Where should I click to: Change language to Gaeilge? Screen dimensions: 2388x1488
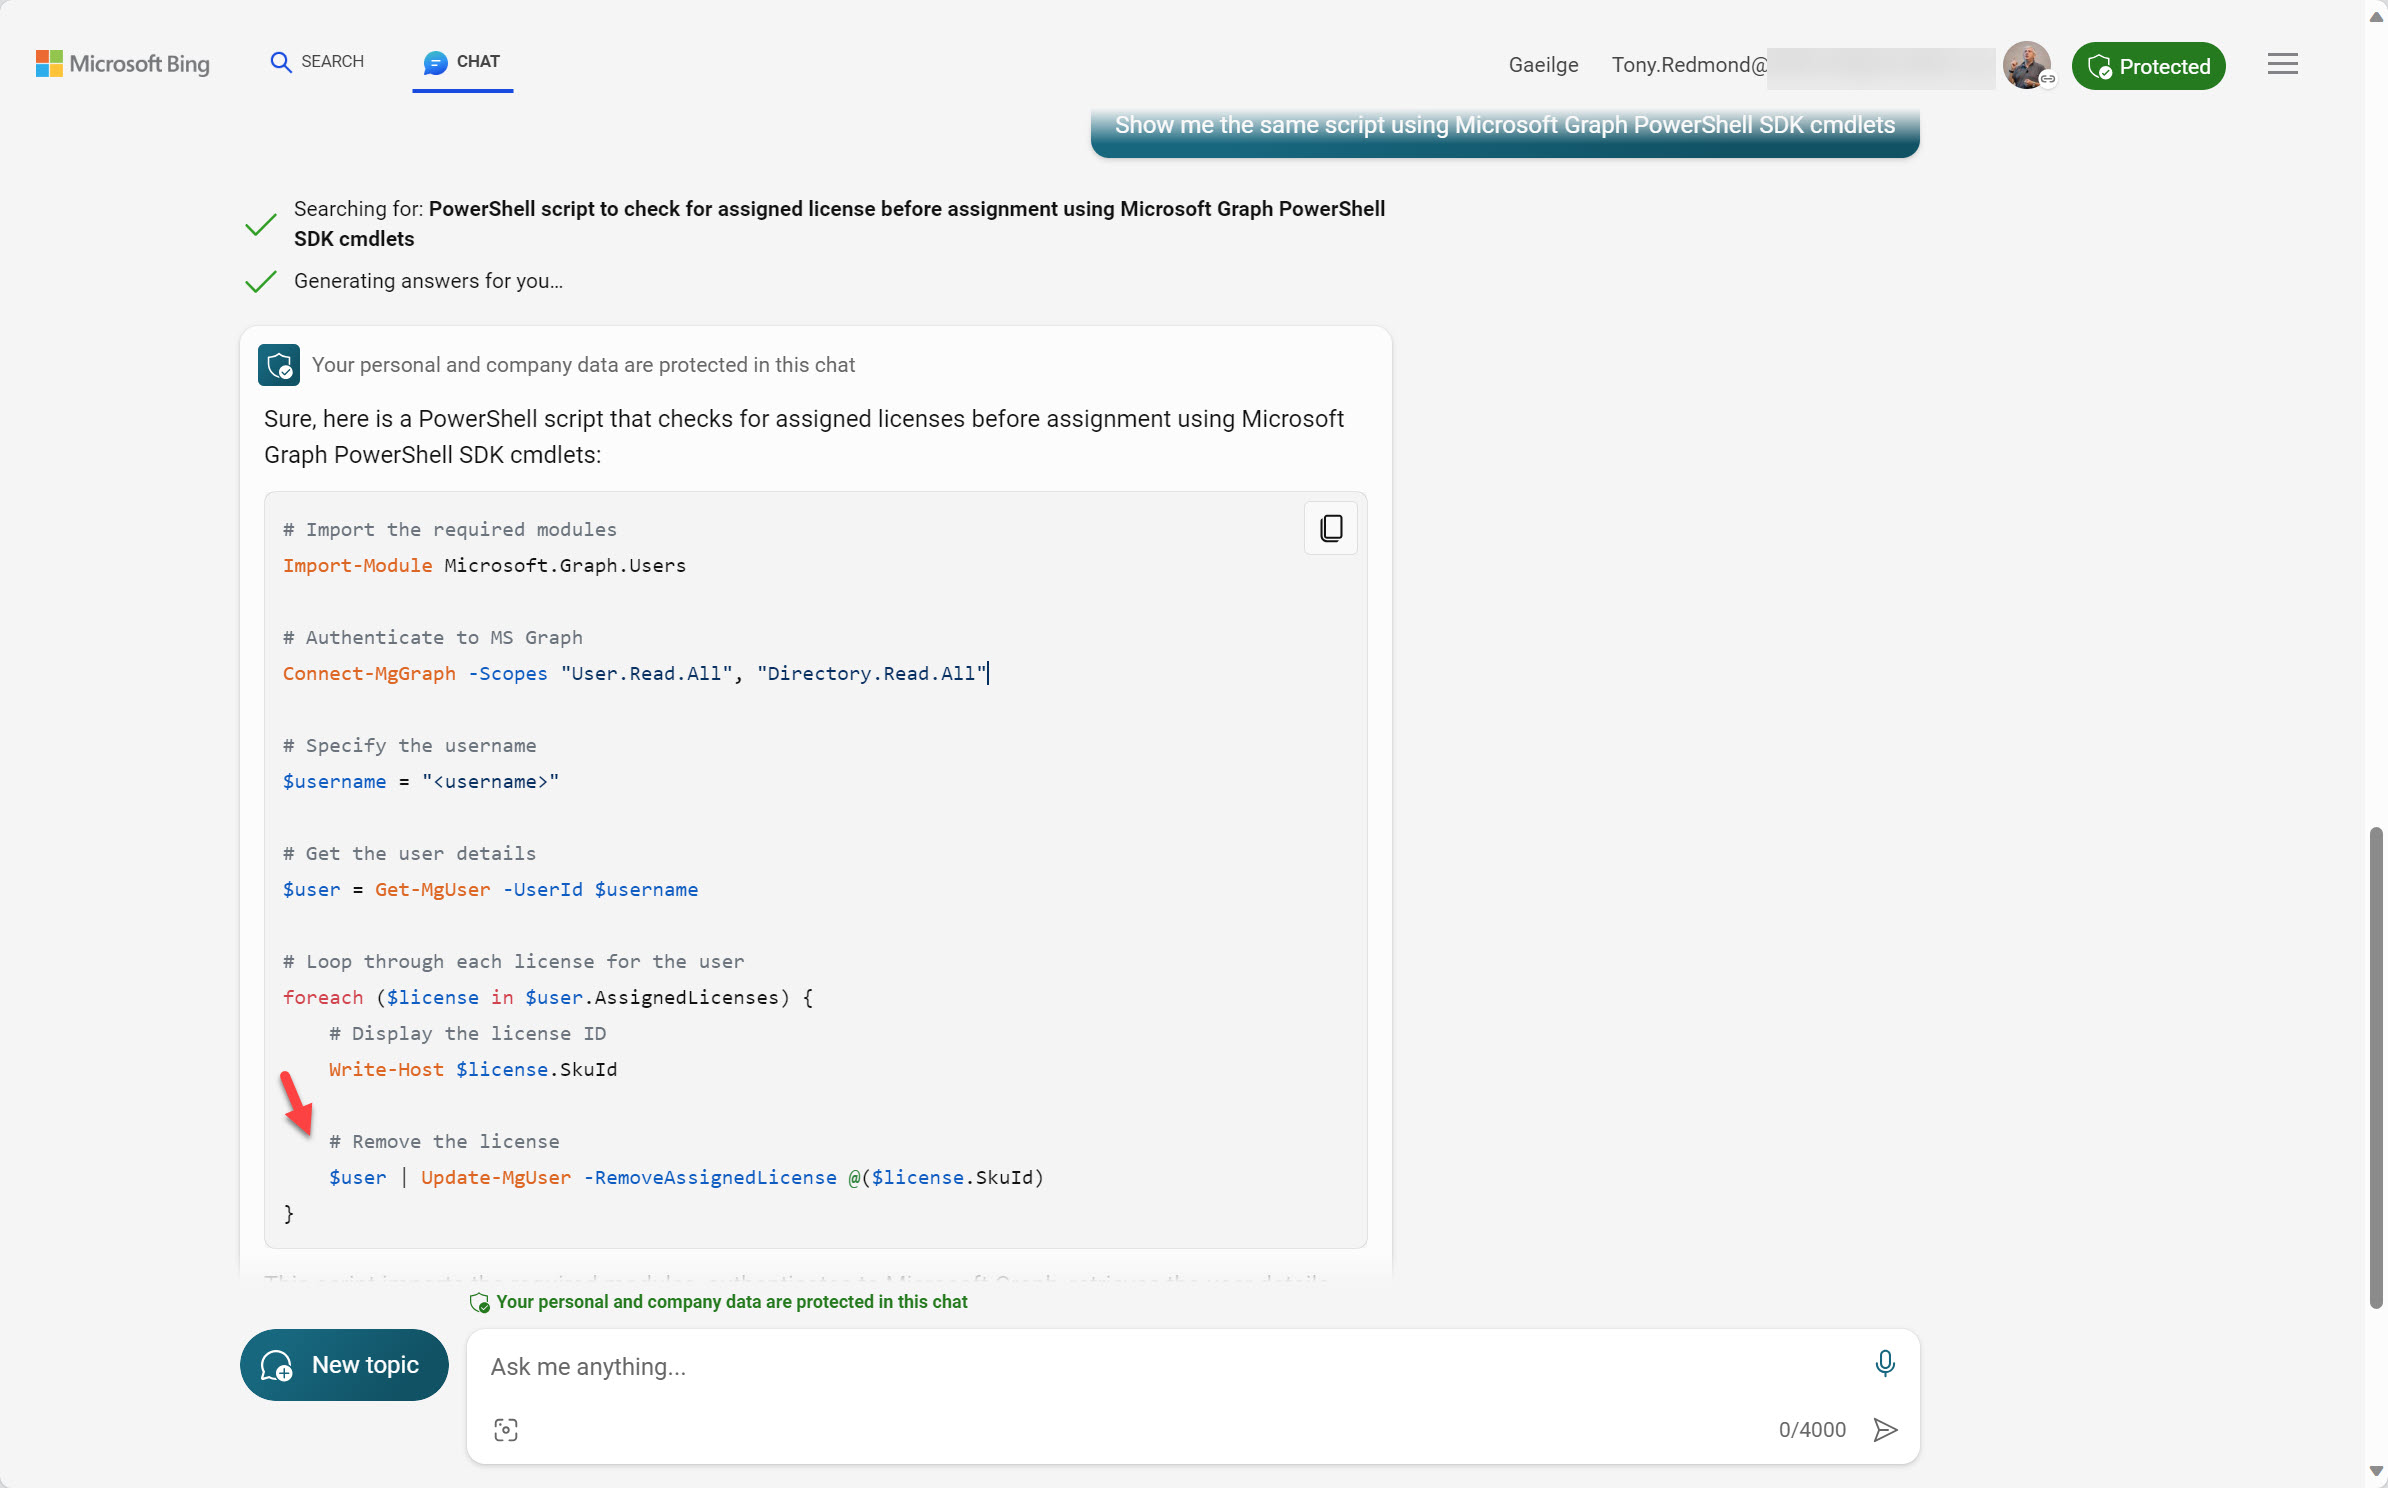pyautogui.click(x=1543, y=65)
